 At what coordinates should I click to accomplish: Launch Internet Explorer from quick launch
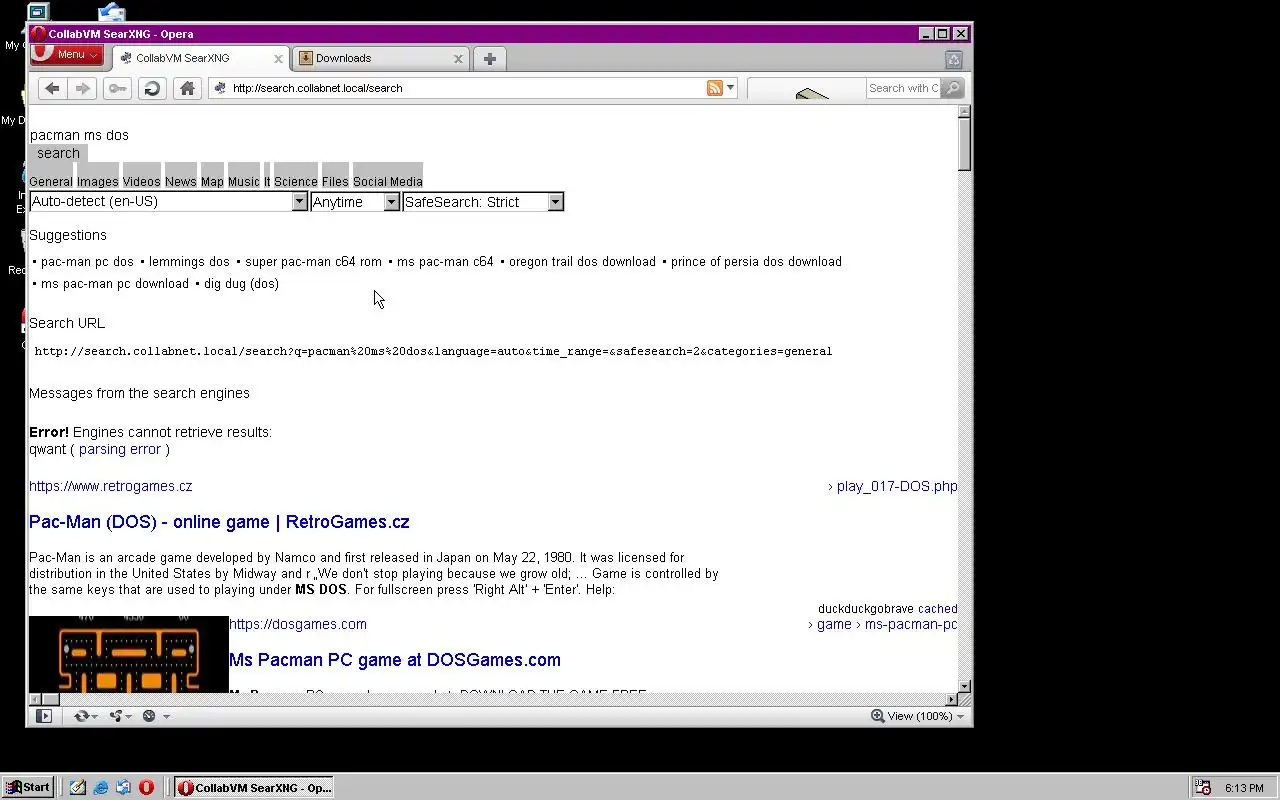tap(101, 788)
